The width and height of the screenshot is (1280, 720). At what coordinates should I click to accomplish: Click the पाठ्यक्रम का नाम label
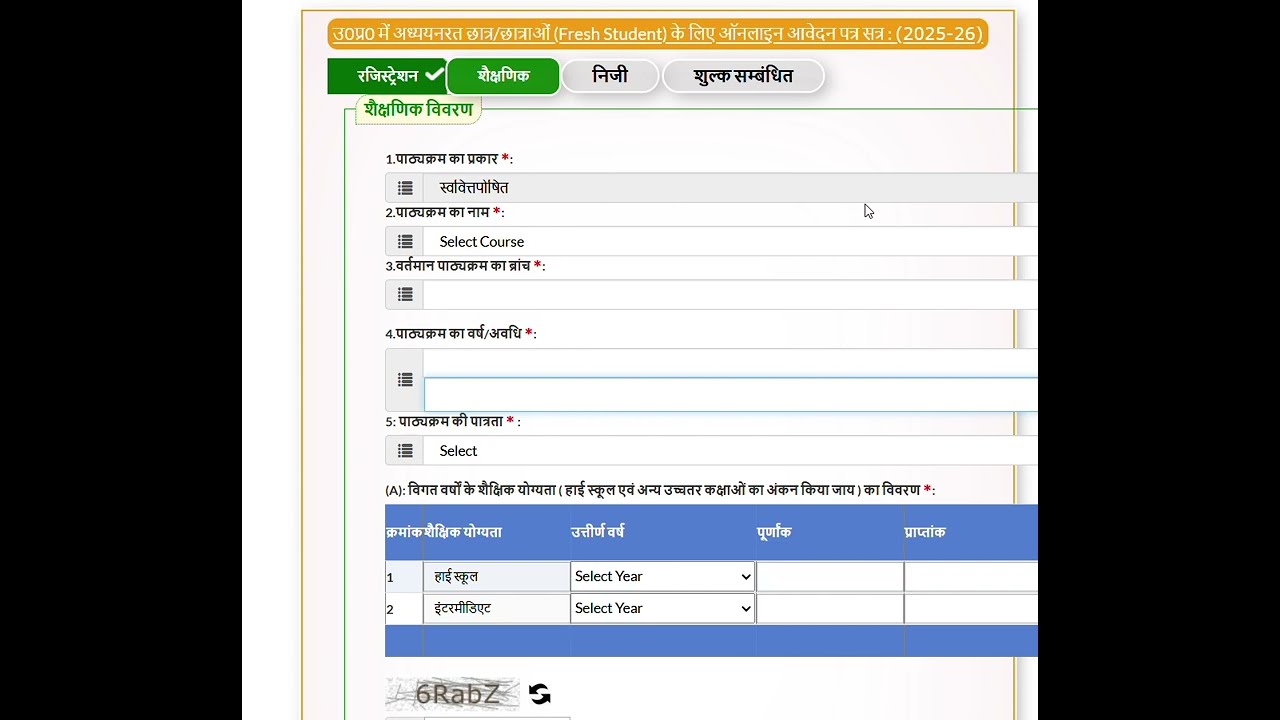click(x=443, y=213)
